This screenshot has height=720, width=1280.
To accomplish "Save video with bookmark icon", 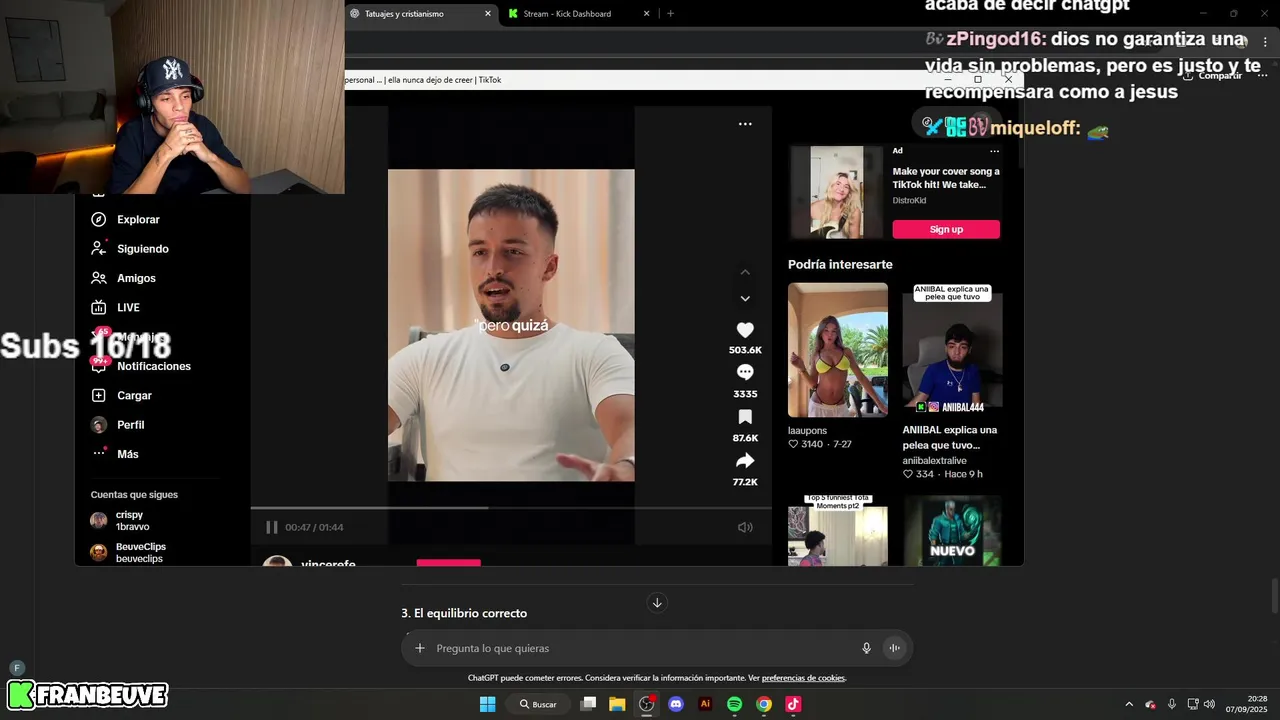I will tap(745, 417).
